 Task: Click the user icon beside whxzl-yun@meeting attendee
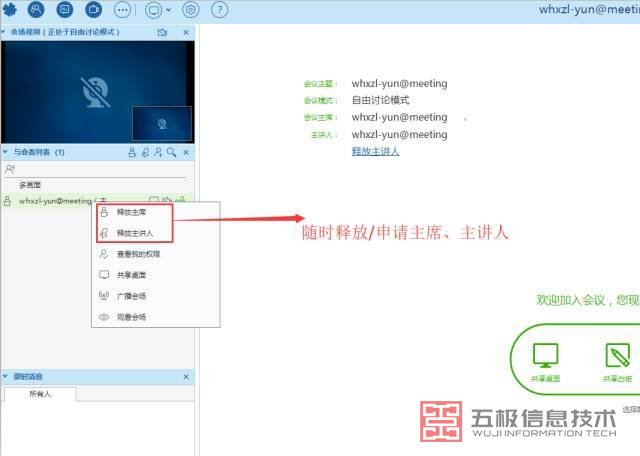click(7, 200)
